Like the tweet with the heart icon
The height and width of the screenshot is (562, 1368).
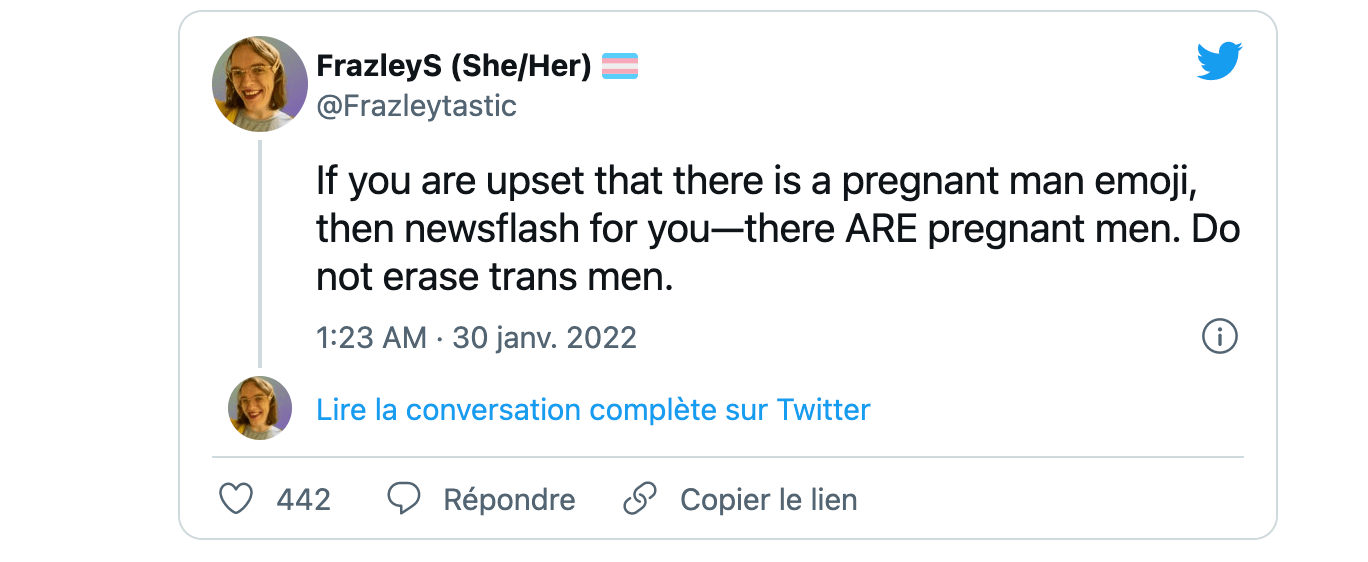click(236, 499)
